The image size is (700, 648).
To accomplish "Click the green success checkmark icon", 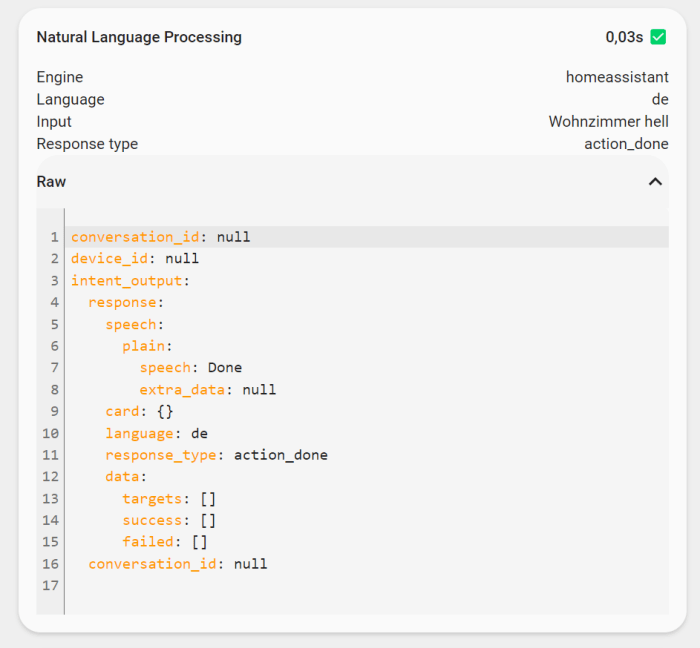I will click(x=658, y=37).
